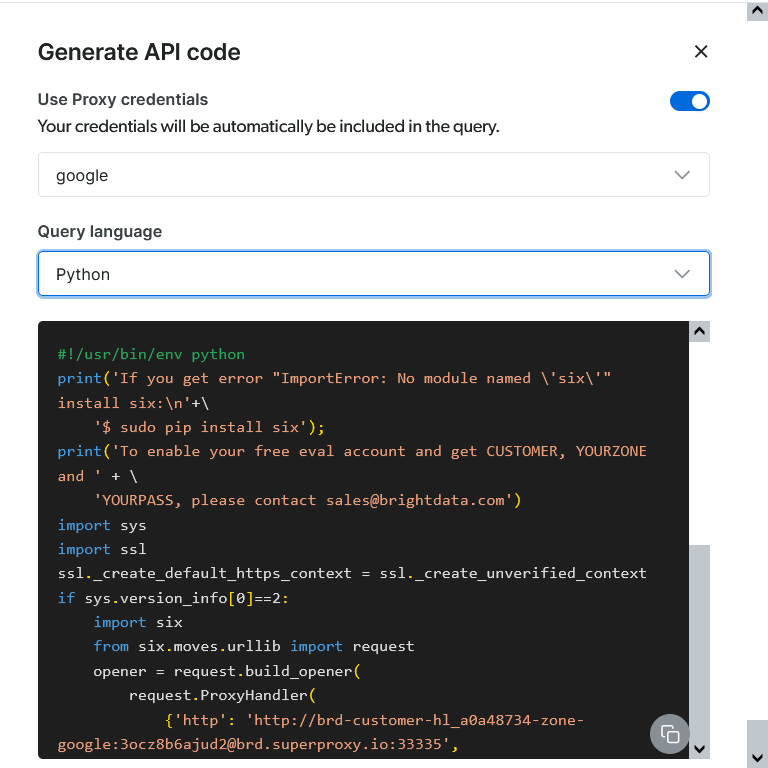Click the page scroll-down arrow at bottom right
768x768 pixels.
(757, 758)
